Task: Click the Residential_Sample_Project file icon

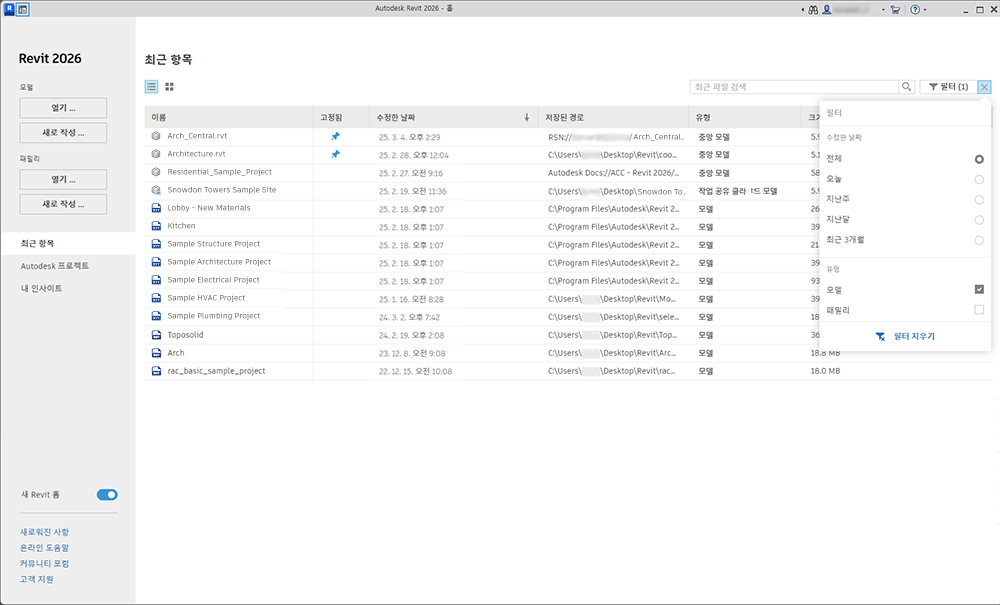Action: coord(156,171)
